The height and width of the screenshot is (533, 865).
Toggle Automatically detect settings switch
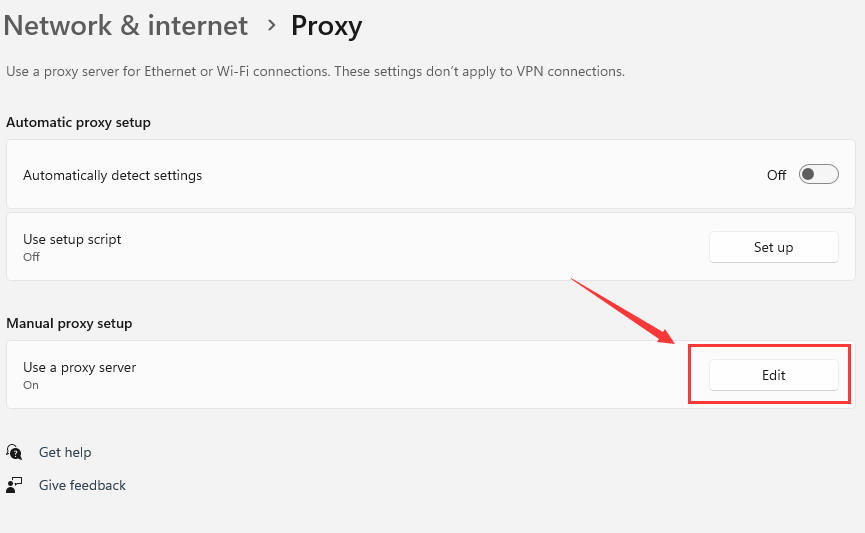(x=819, y=174)
